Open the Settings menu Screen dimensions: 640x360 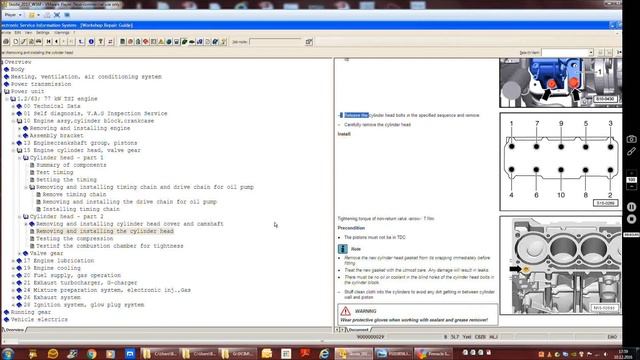pyautogui.click(x=42, y=32)
